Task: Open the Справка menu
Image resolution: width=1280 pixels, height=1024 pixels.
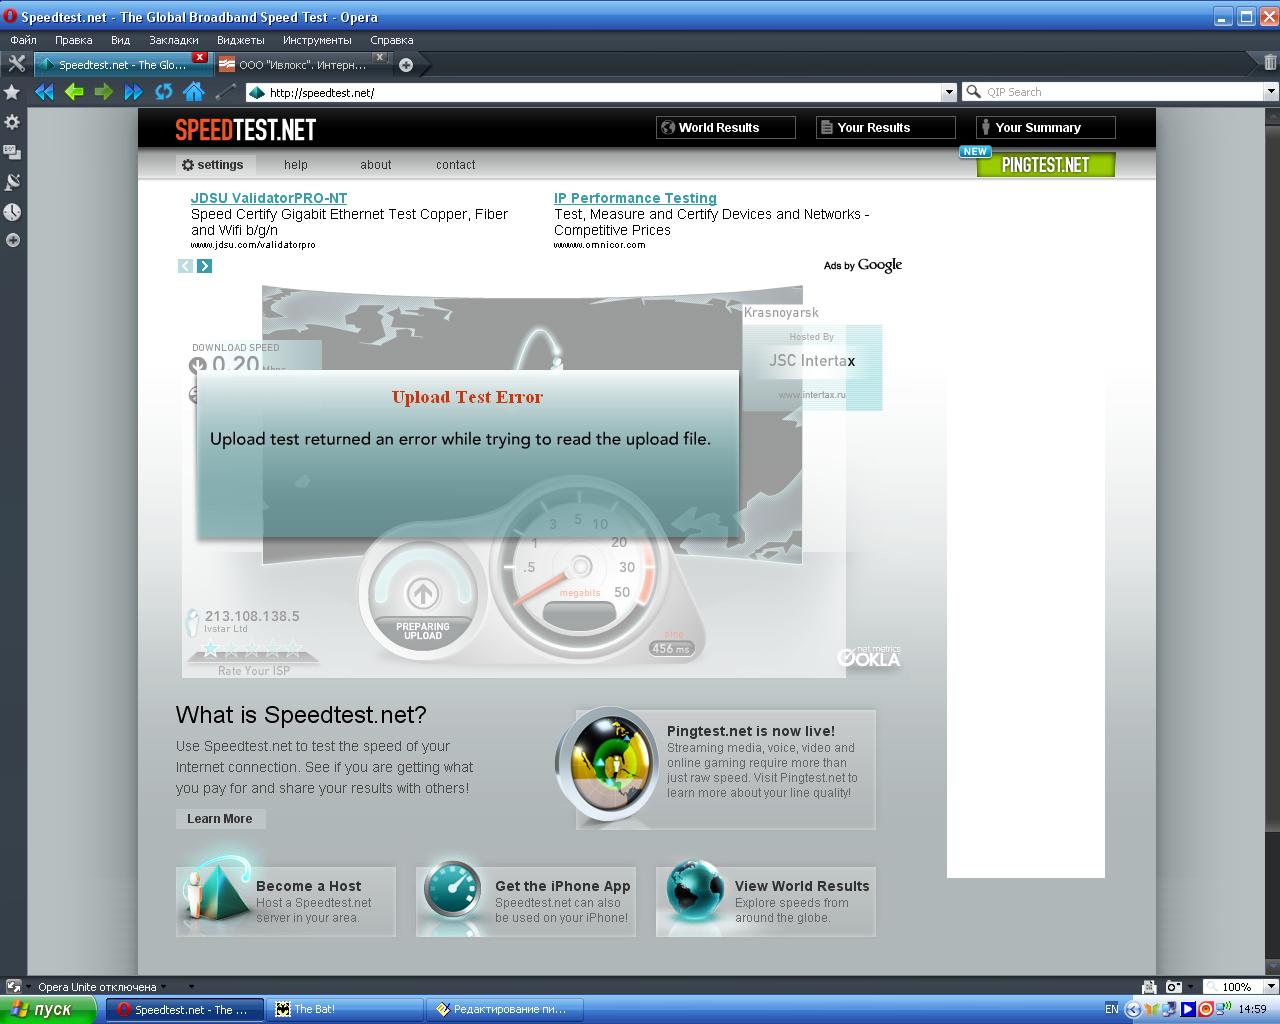Action: click(x=392, y=40)
